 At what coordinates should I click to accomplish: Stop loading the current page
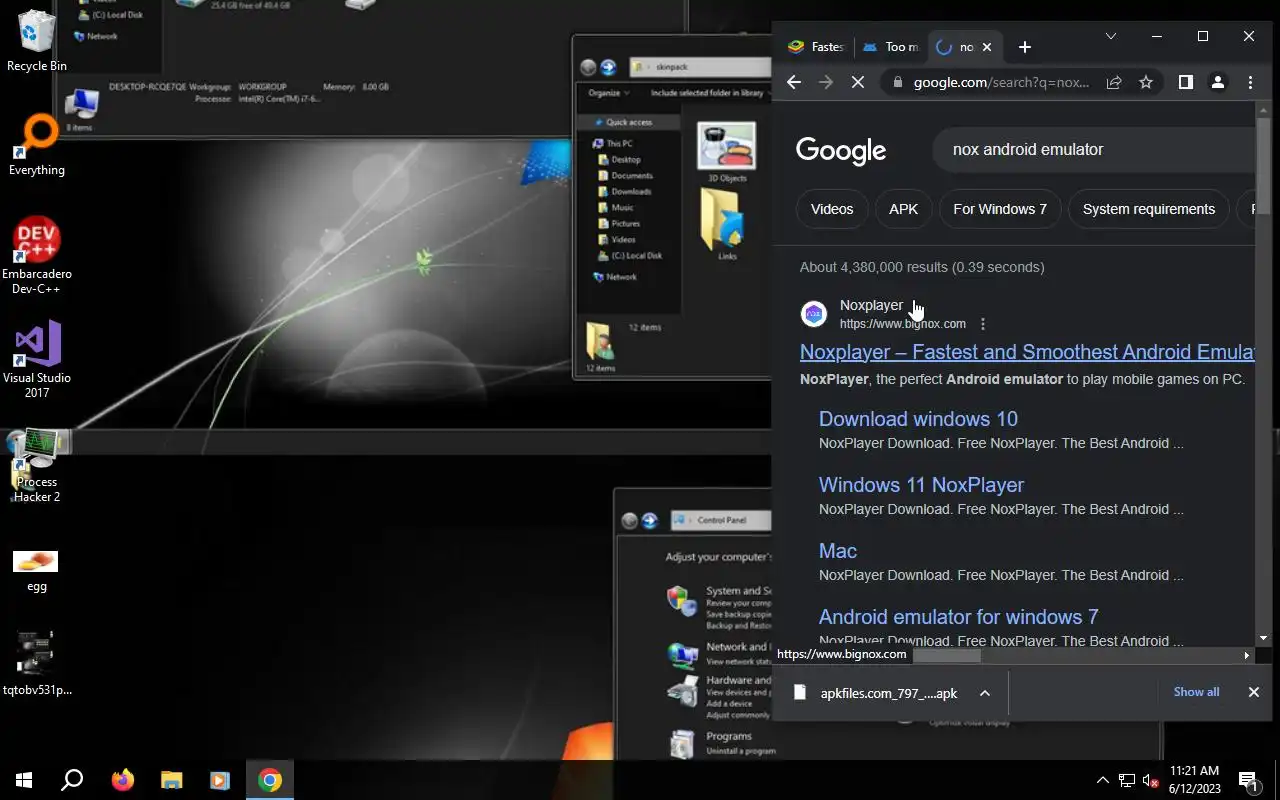point(858,83)
